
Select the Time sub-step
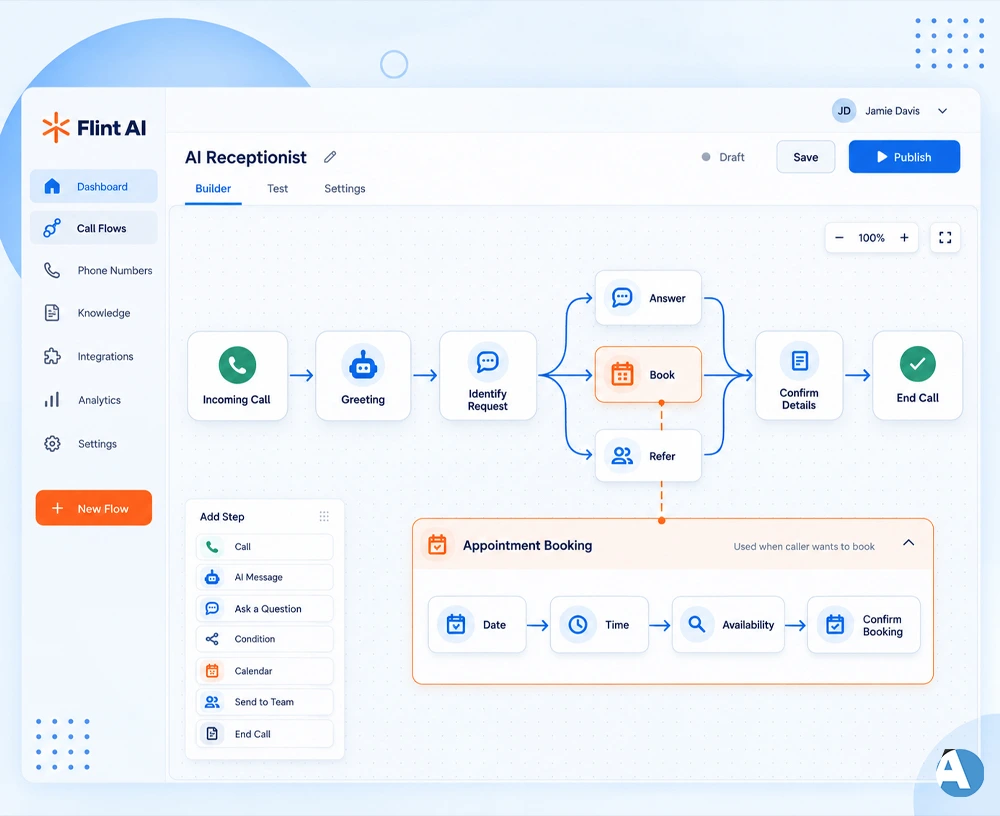(x=599, y=625)
